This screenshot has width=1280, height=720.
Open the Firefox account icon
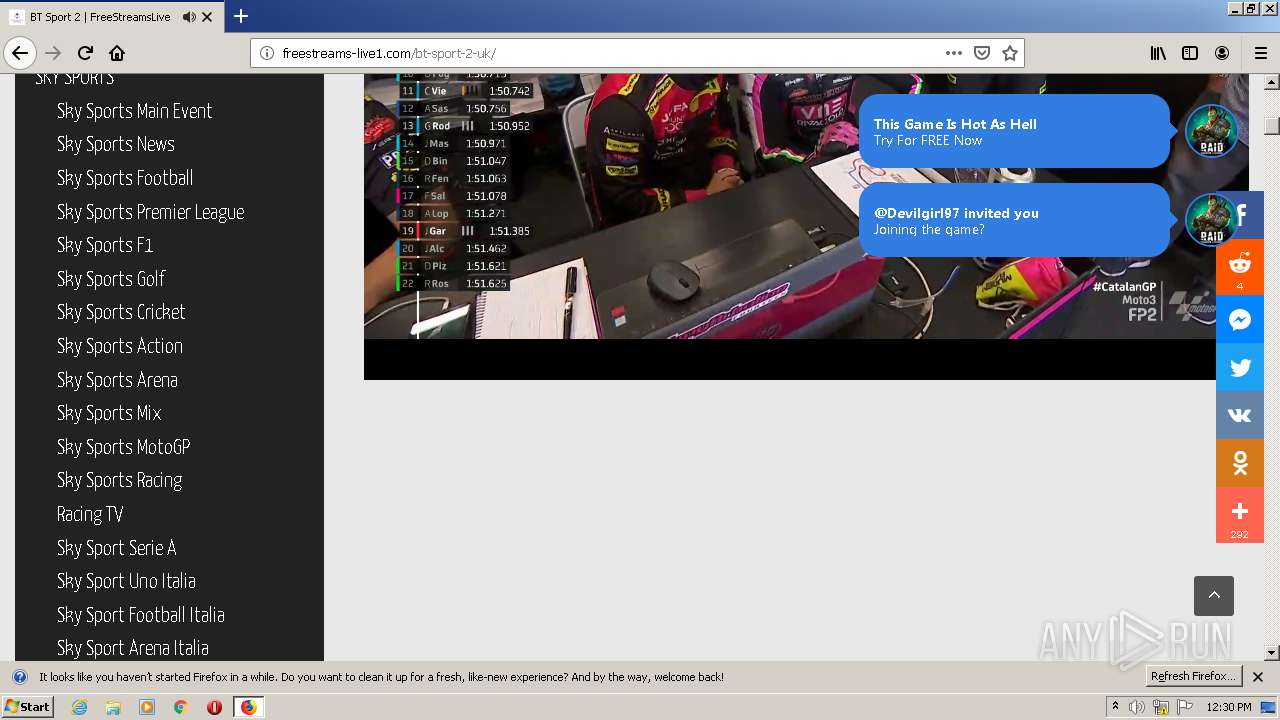coord(1222,53)
